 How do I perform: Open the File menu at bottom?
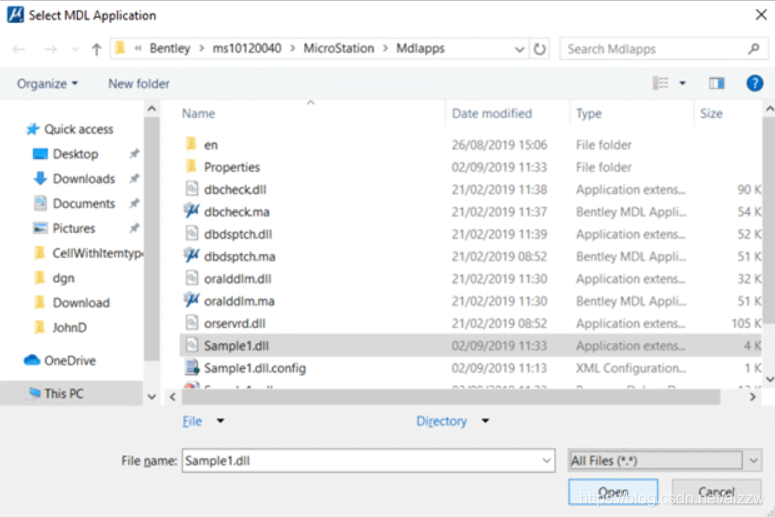tap(191, 422)
